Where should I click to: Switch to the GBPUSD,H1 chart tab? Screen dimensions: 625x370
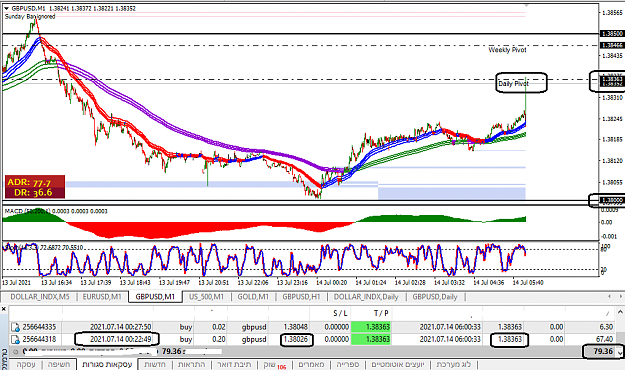pyautogui.click(x=301, y=297)
